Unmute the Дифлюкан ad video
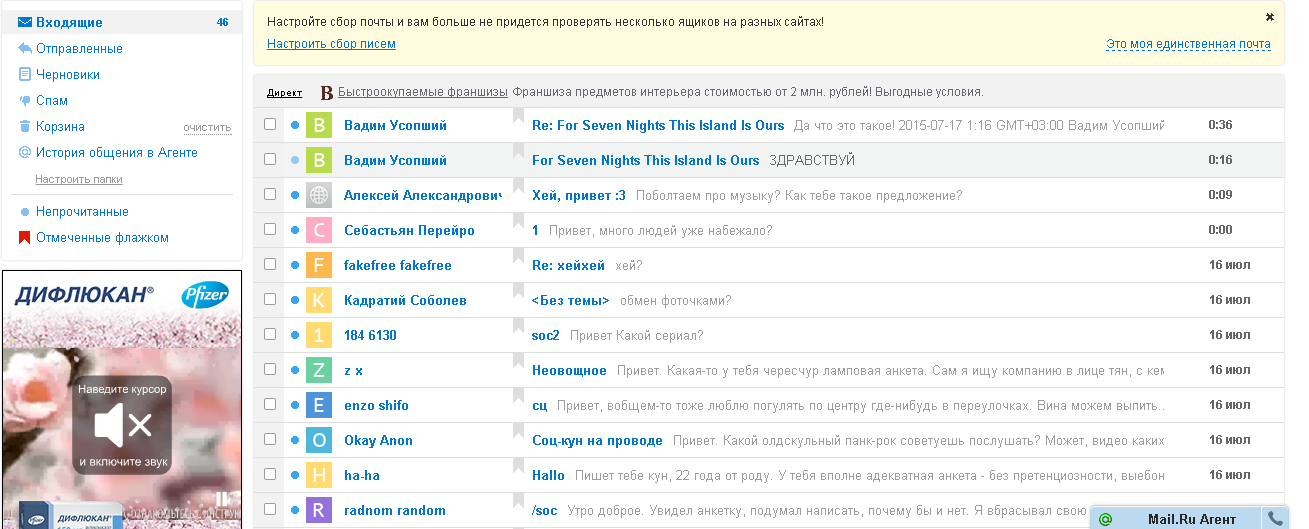1309x529 pixels. (x=122, y=425)
